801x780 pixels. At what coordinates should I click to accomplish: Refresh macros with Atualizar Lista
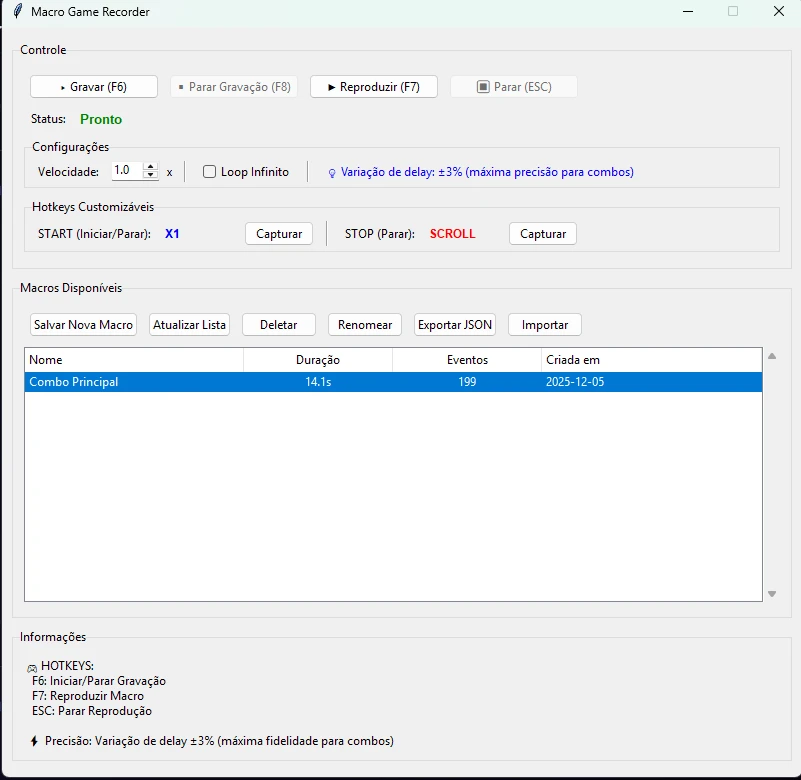pos(190,325)
